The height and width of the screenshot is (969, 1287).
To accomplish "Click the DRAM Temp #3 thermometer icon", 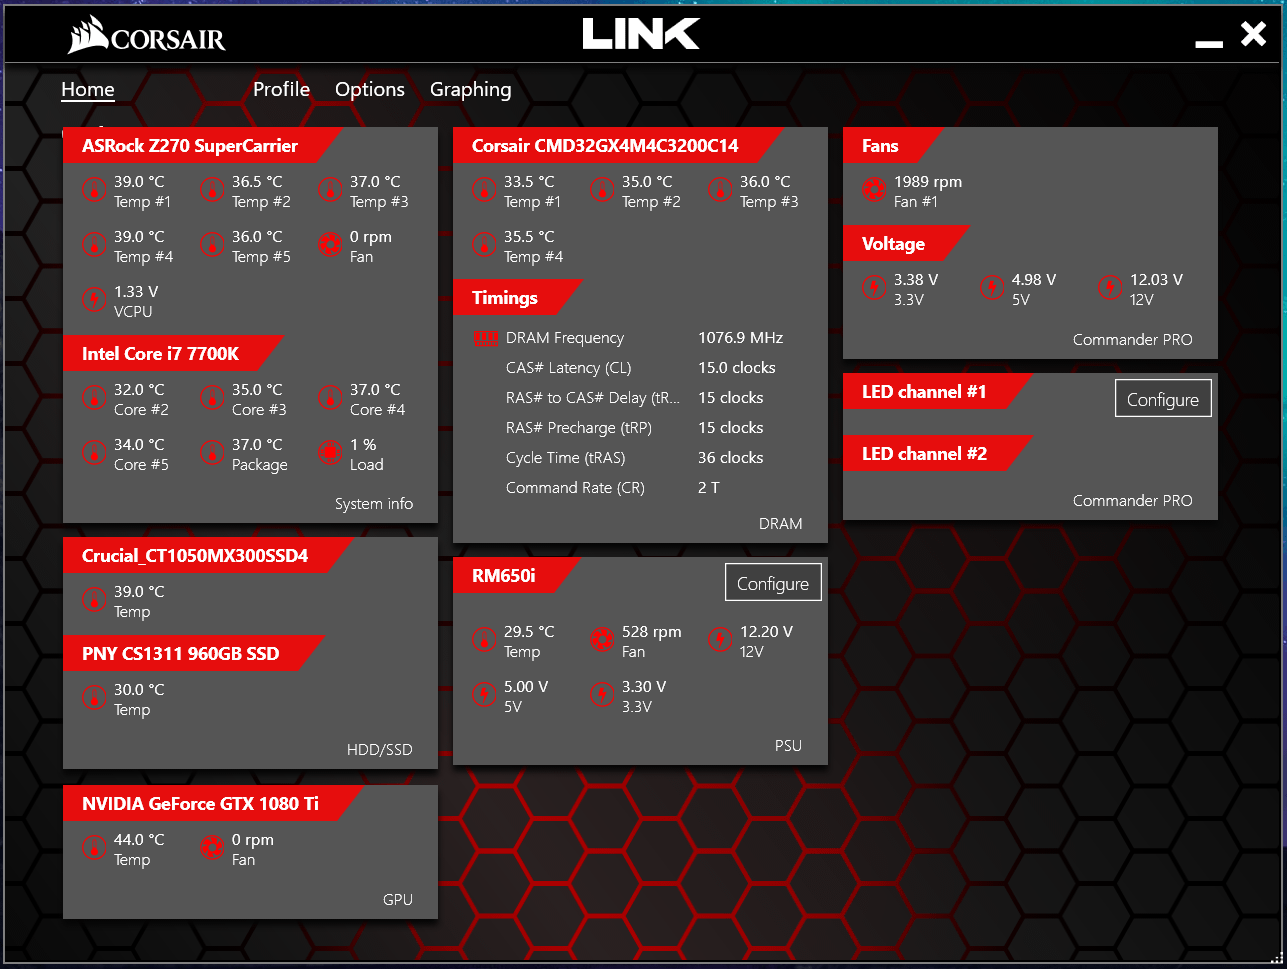I will click(720, 190).
